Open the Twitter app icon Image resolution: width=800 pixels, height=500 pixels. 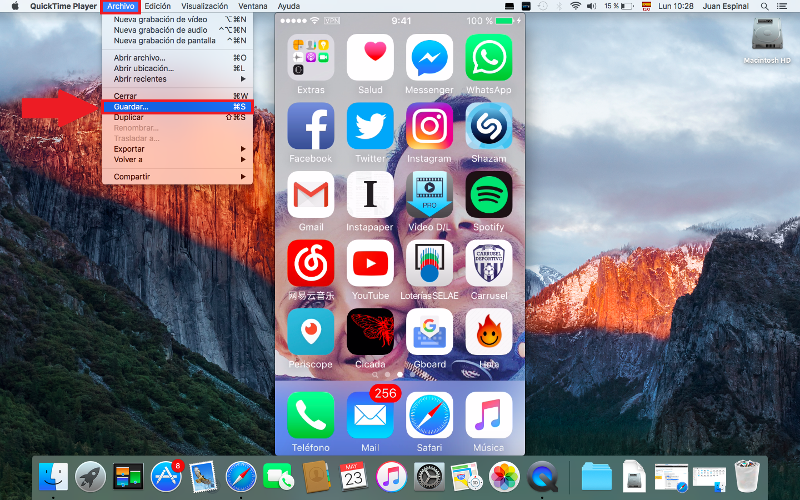(x=370, y=126)
